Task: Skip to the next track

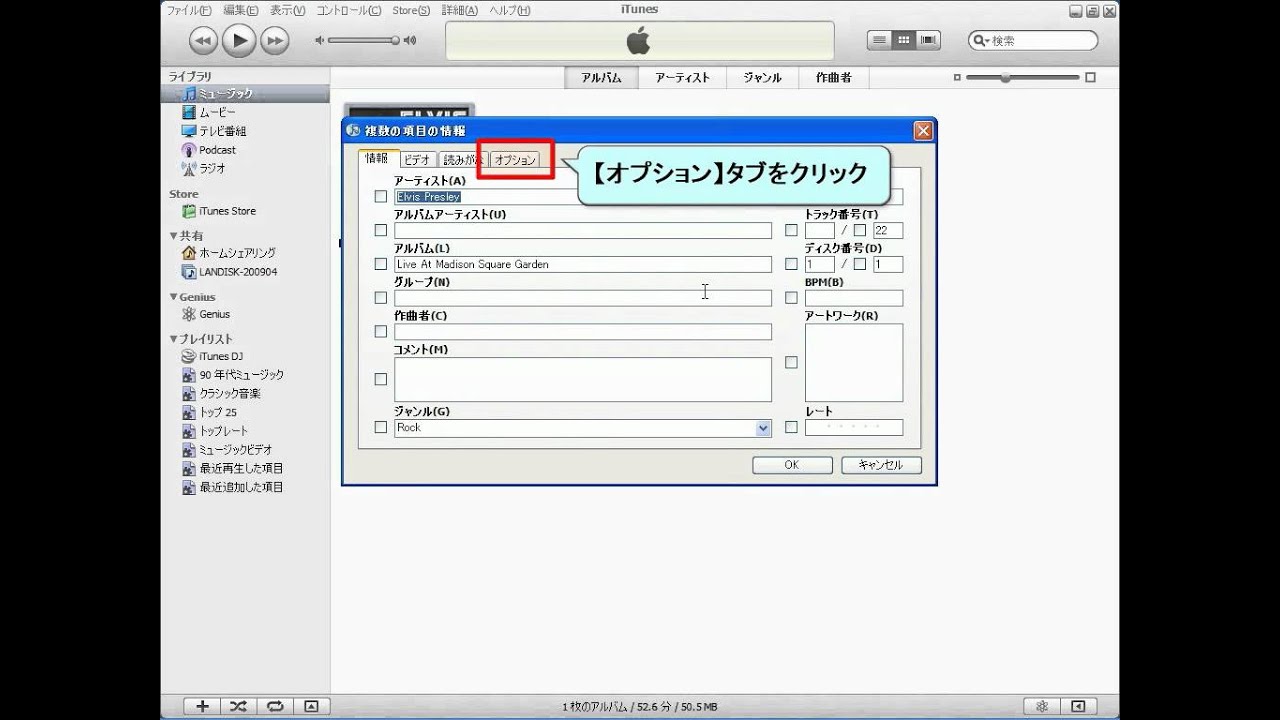Action: click(x=274, y=40)
